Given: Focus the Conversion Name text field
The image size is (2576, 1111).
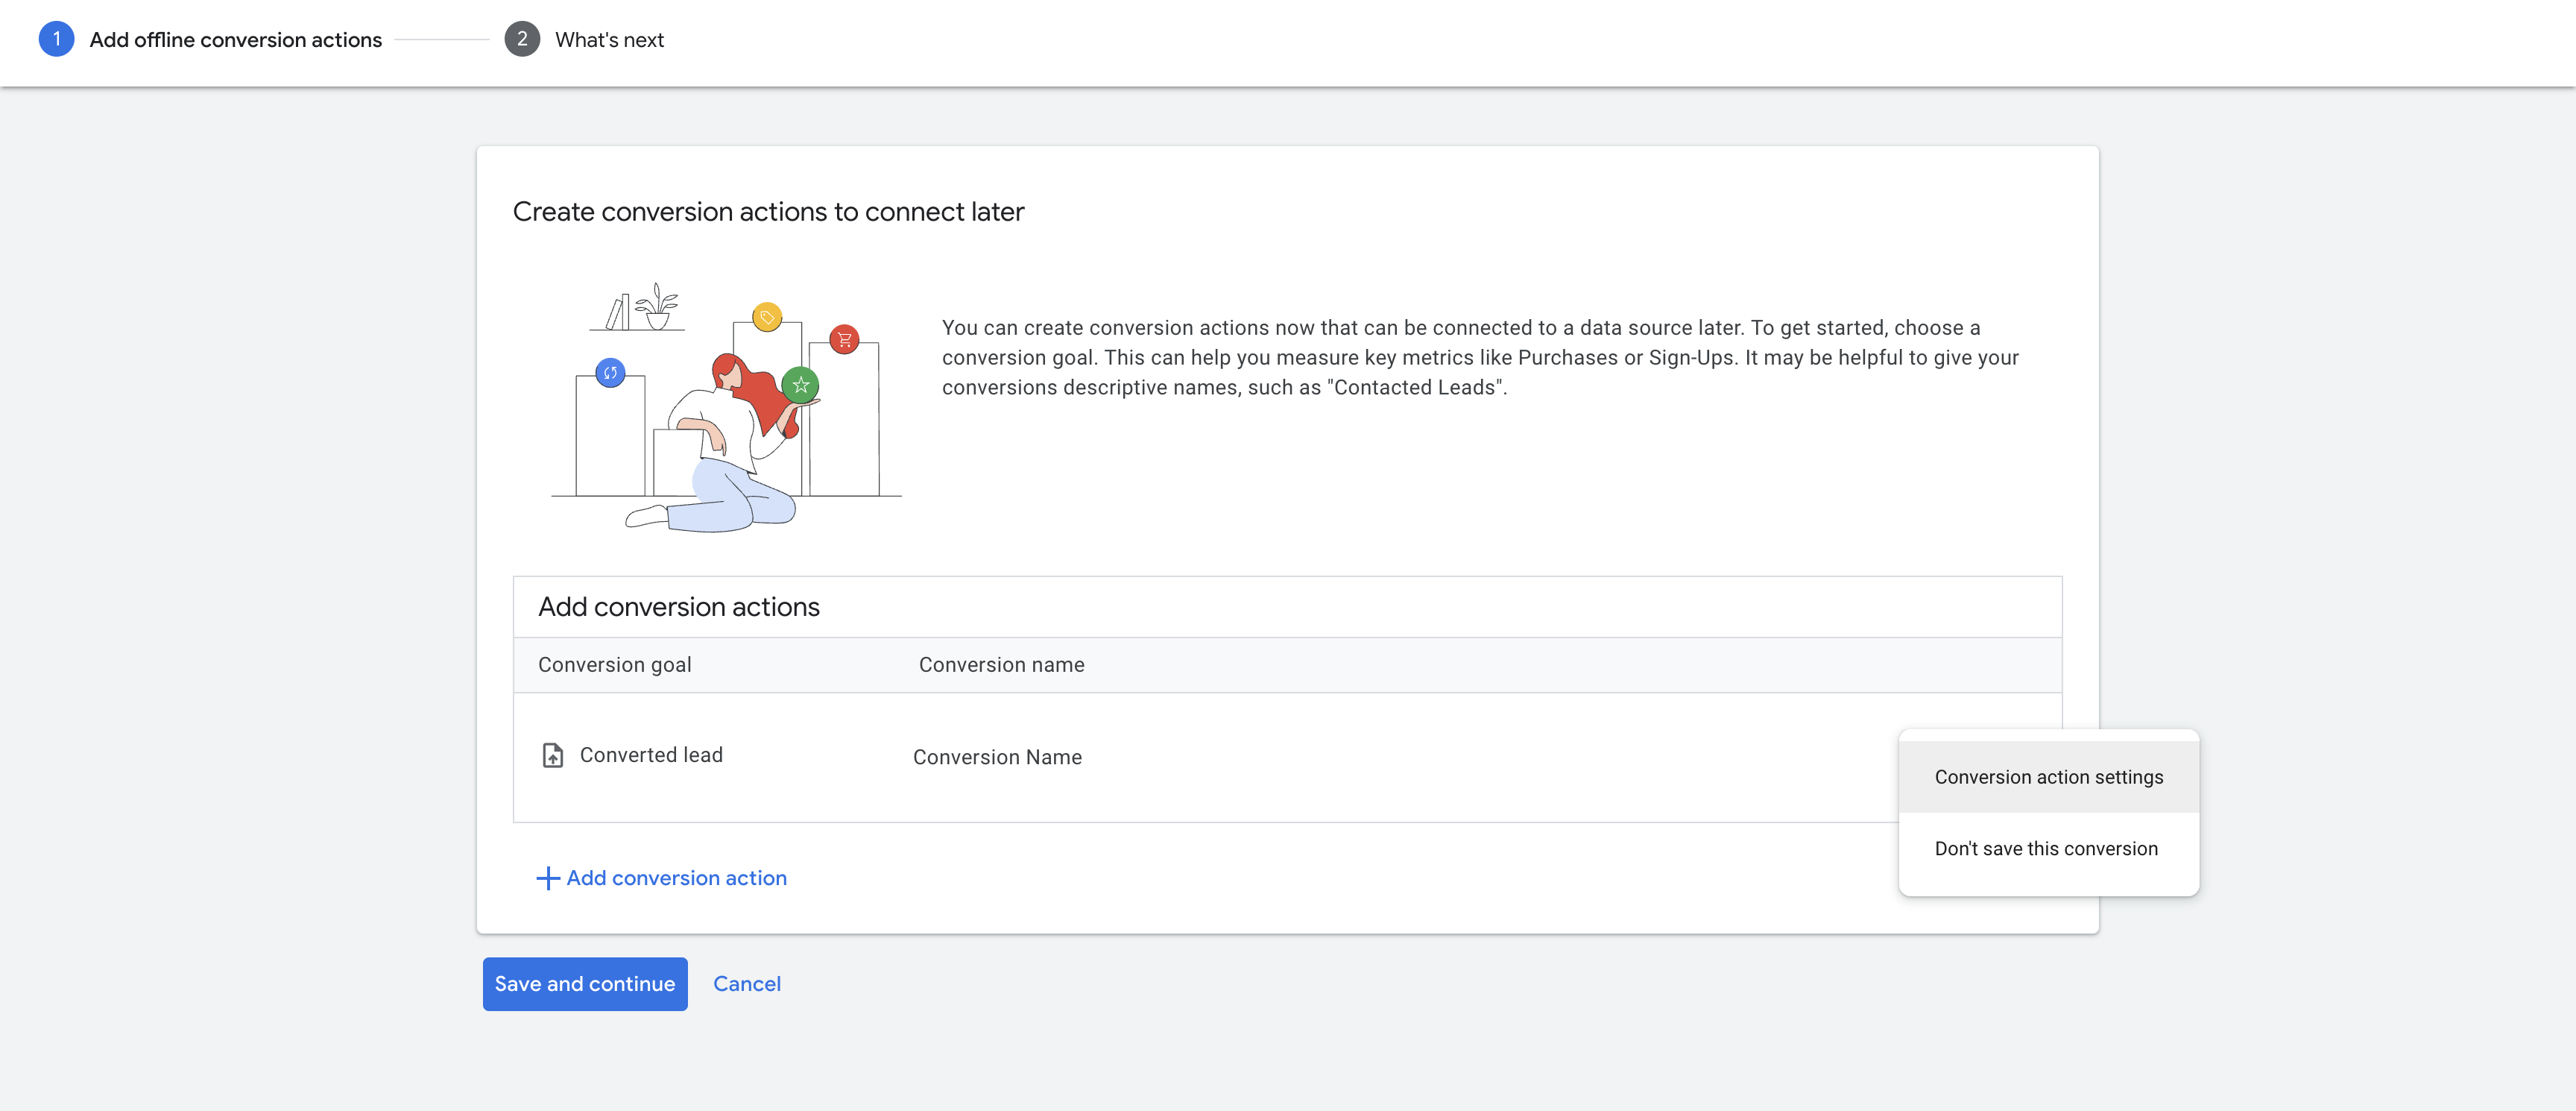Looking at the screenshot, I should [x=997, y=757].
